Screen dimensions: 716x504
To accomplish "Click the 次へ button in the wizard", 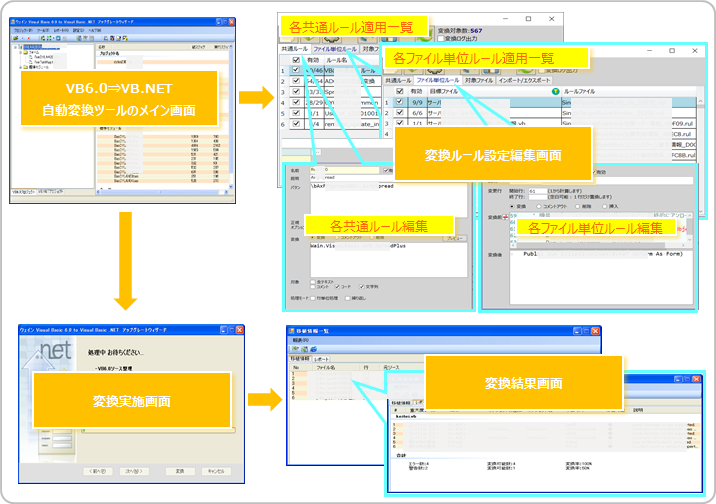I will pyautogui.click(x=132, y=469).
